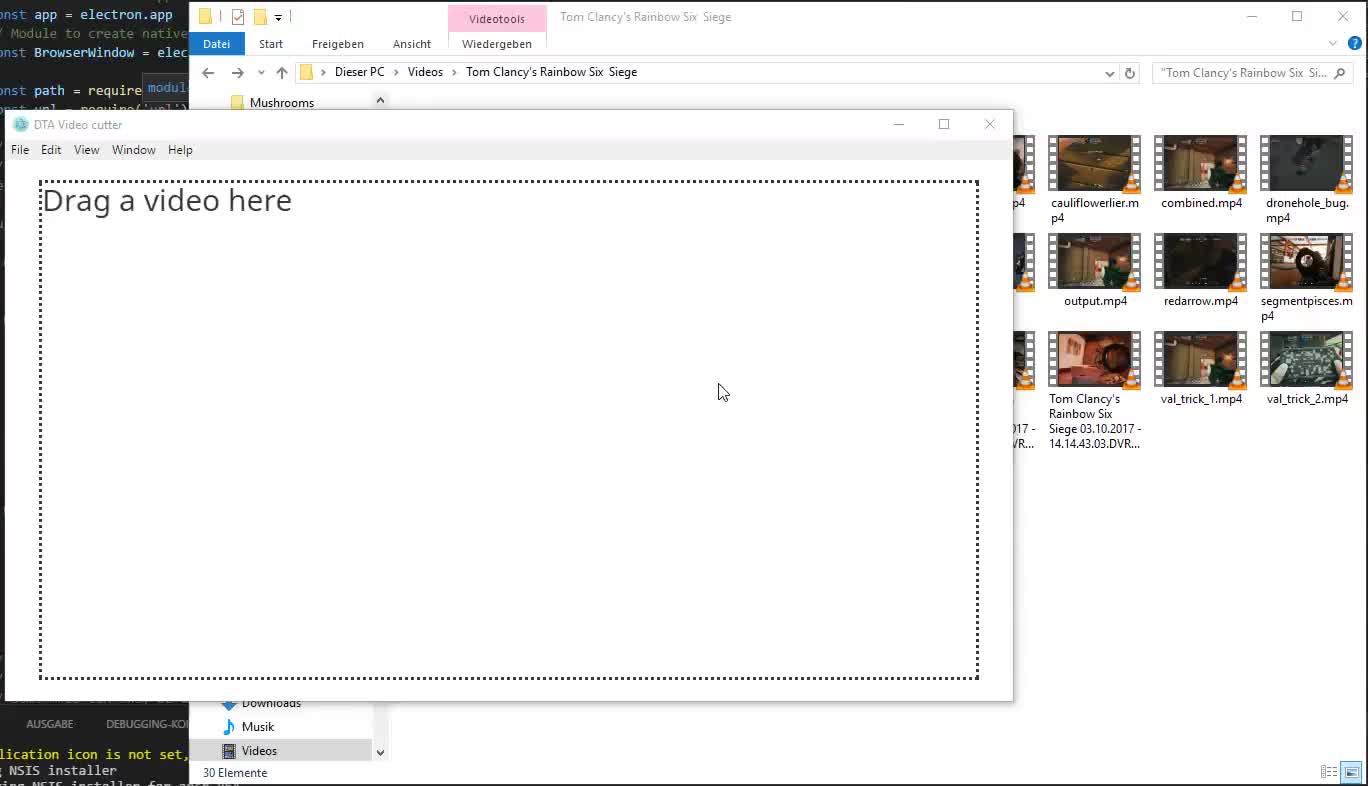Click the search magnifier icon
1368x786 pixels.
[x=1341, y=73]
